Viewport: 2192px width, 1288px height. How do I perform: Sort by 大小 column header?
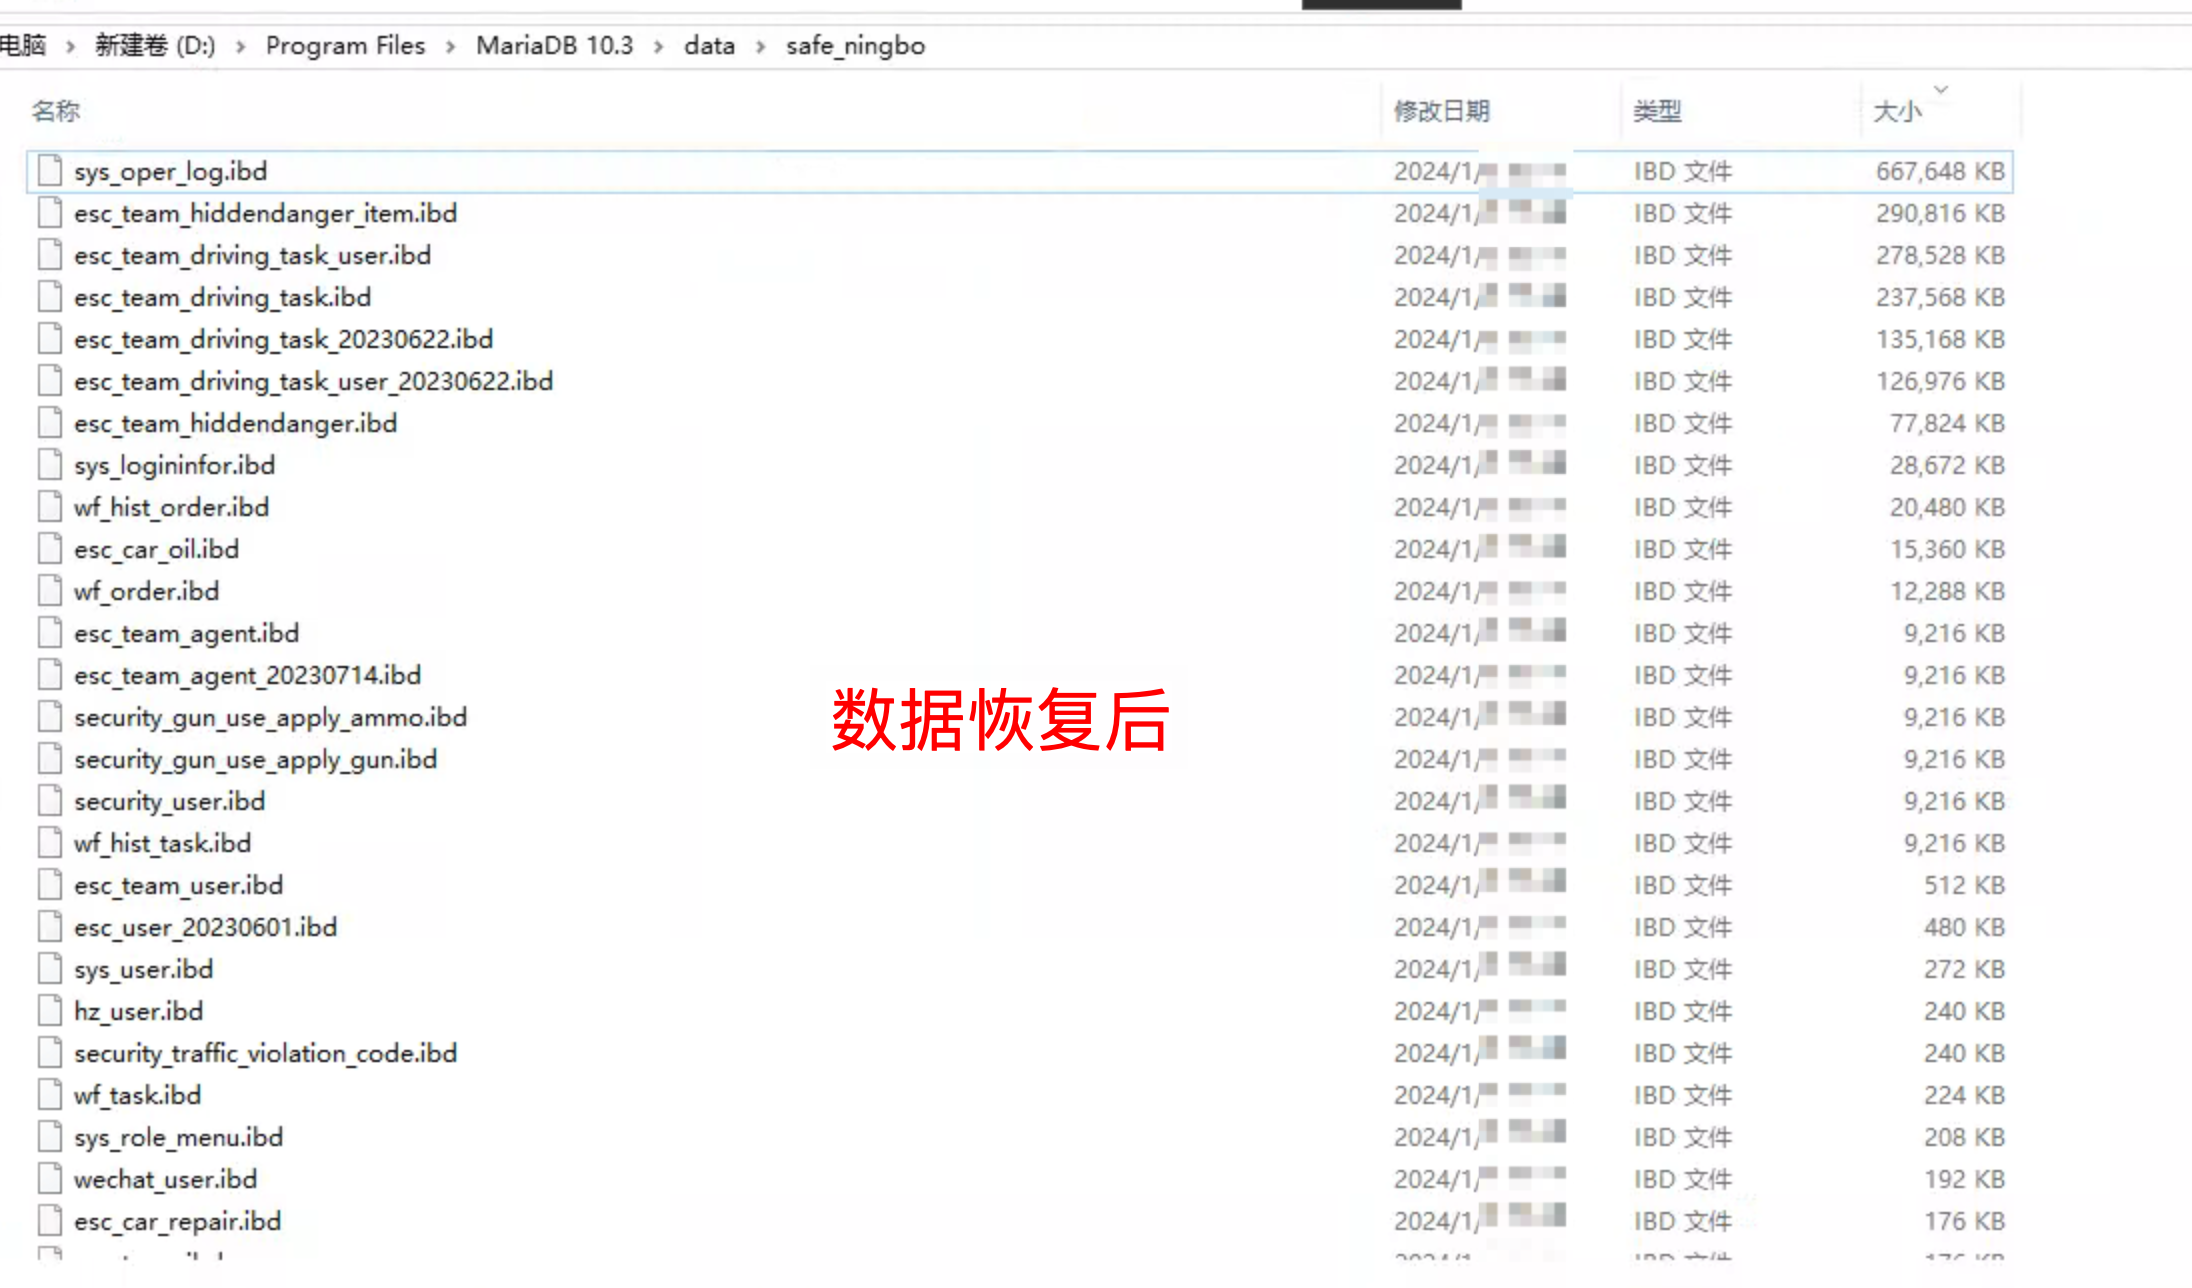1897,111
